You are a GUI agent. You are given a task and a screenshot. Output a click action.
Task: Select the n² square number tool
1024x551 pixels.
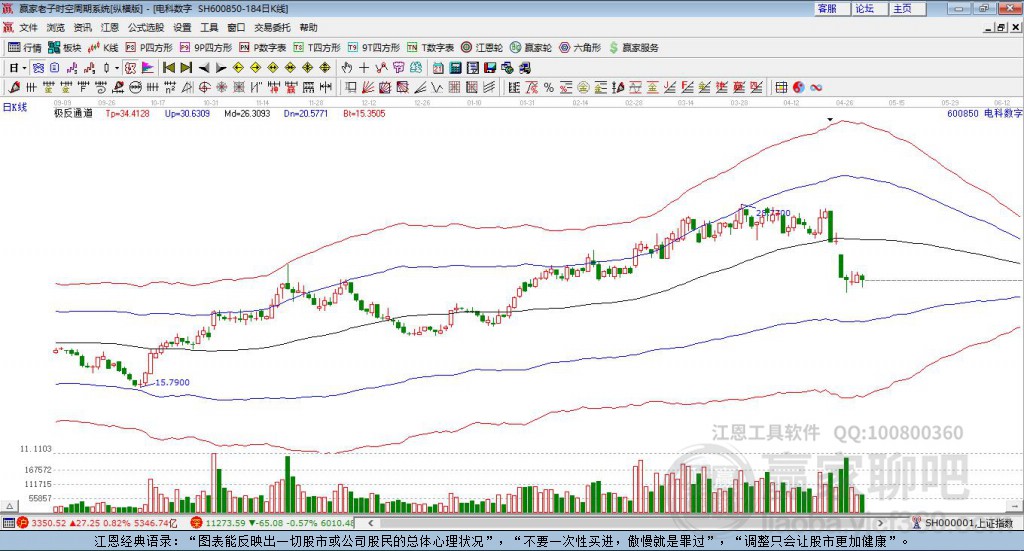[170, 87]
